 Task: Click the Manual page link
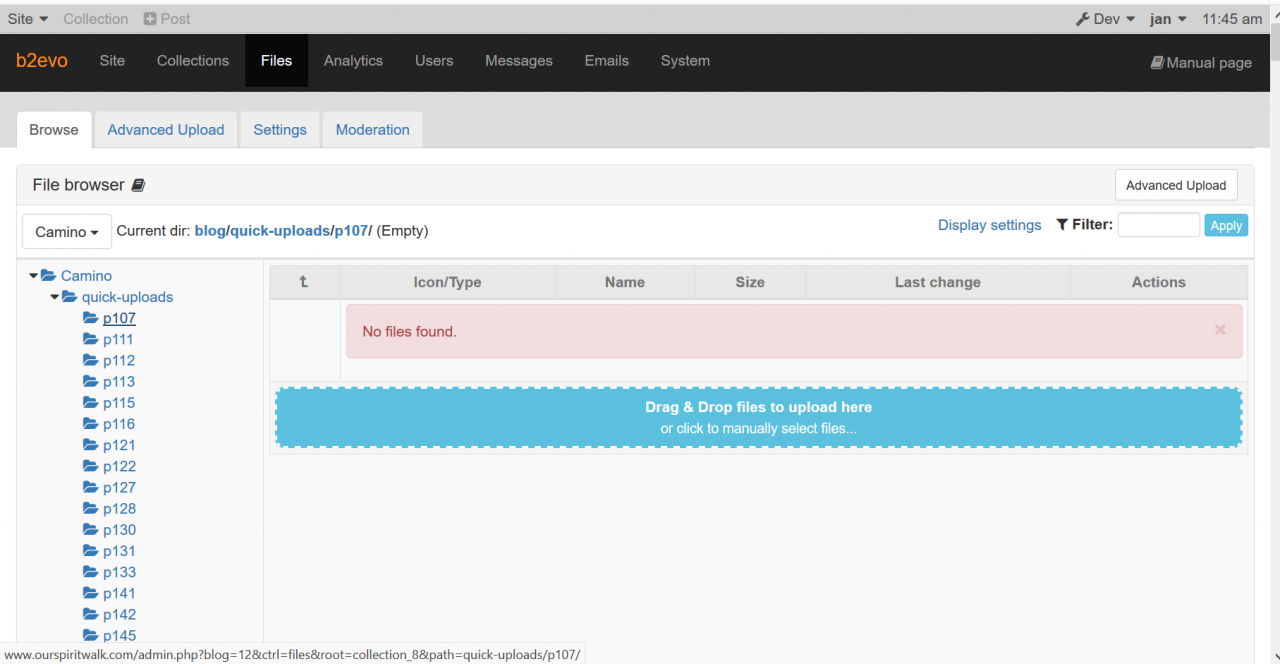[1201, 62]
